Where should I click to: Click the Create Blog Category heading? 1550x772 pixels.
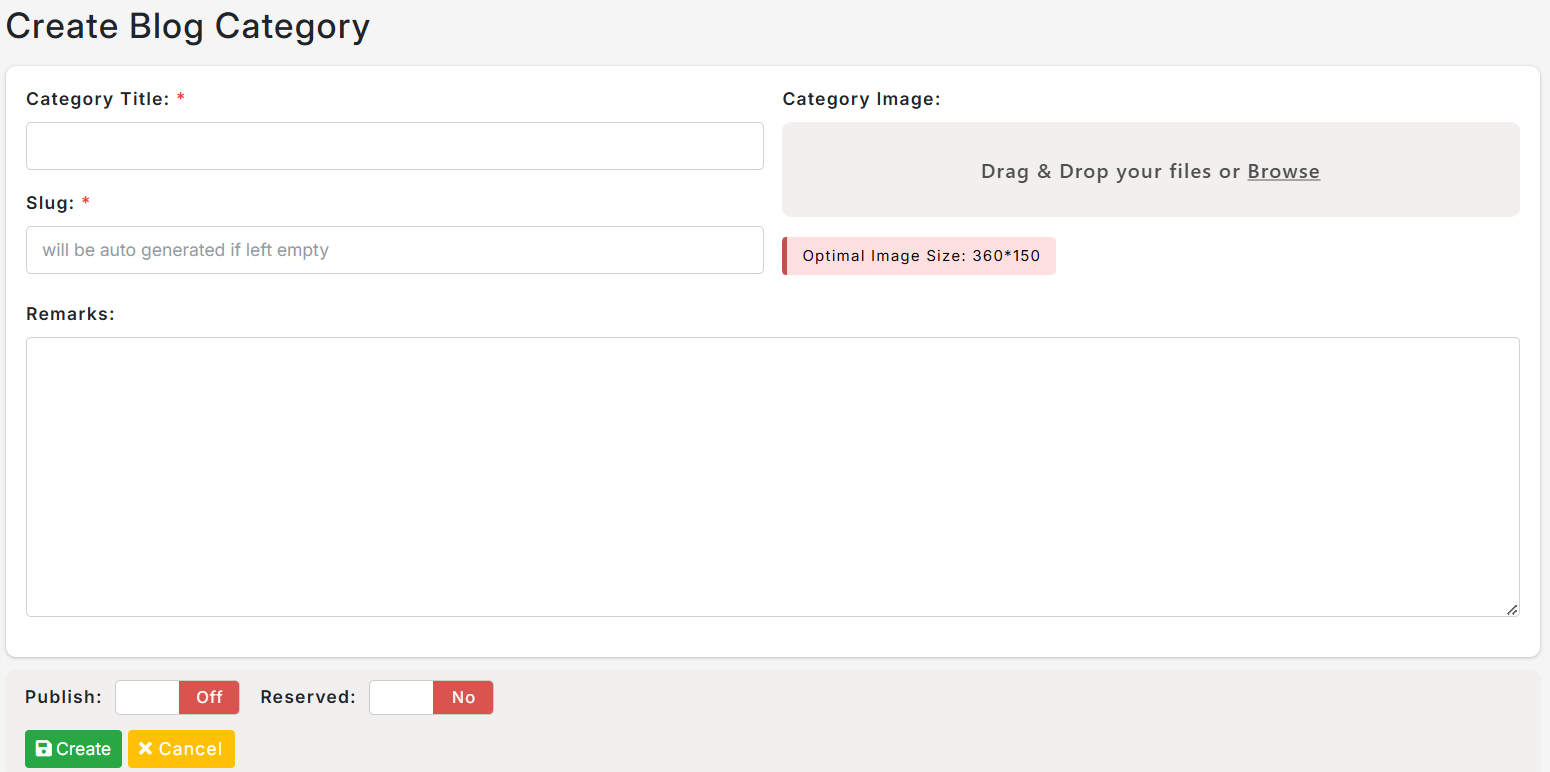[x=188, y=26]
